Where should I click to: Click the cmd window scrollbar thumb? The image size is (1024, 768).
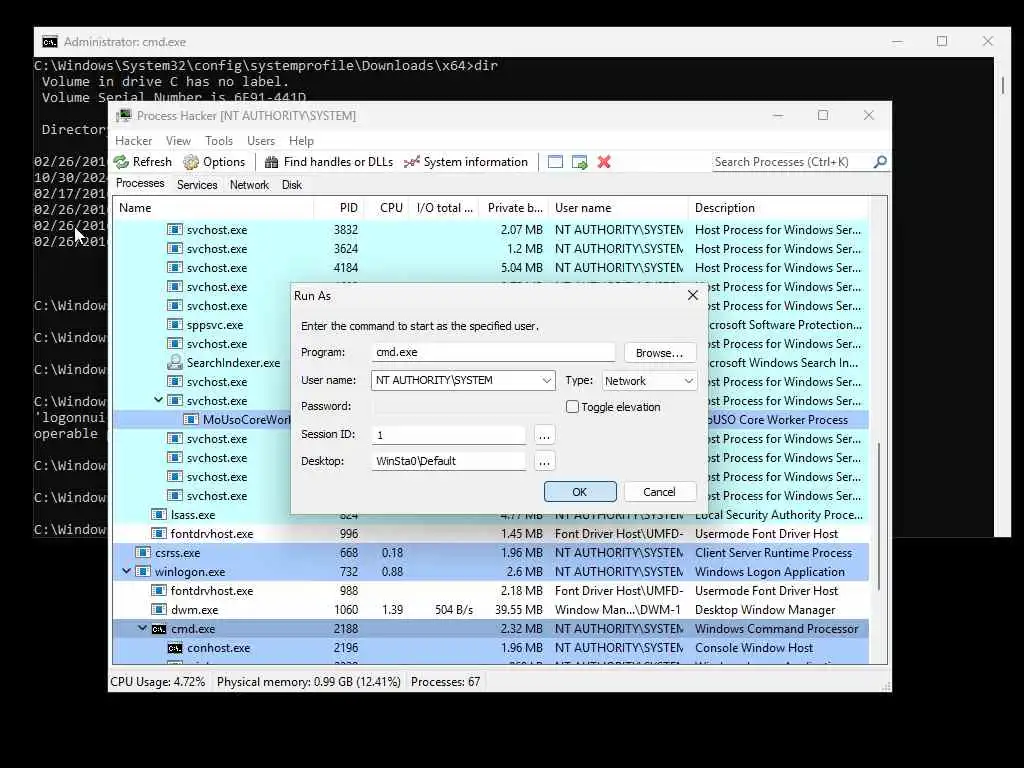pyautogui.click(x=1002, y=85)
